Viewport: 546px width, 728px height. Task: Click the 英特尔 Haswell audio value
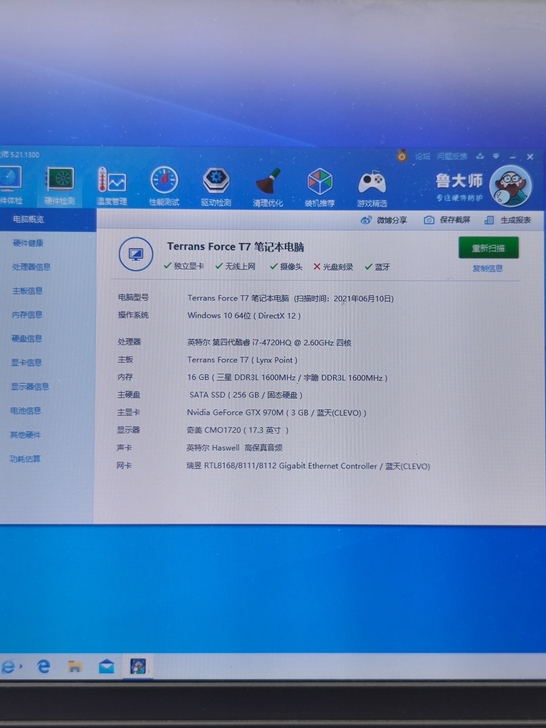tap(234, 448)
